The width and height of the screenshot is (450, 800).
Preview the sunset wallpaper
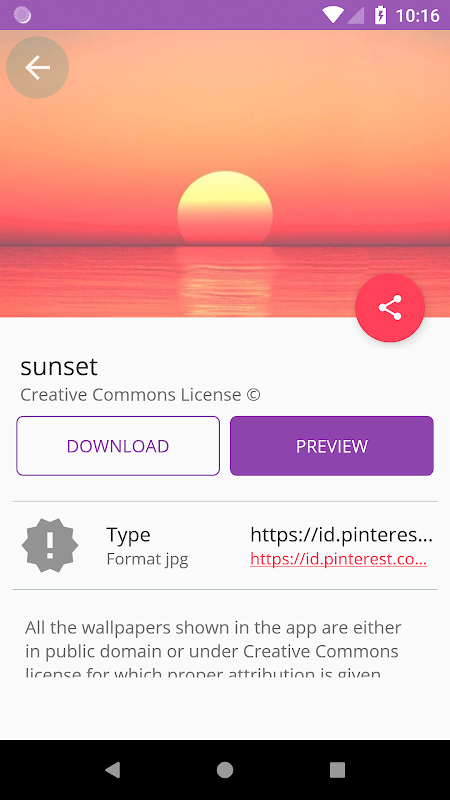[x=332, y=446]
